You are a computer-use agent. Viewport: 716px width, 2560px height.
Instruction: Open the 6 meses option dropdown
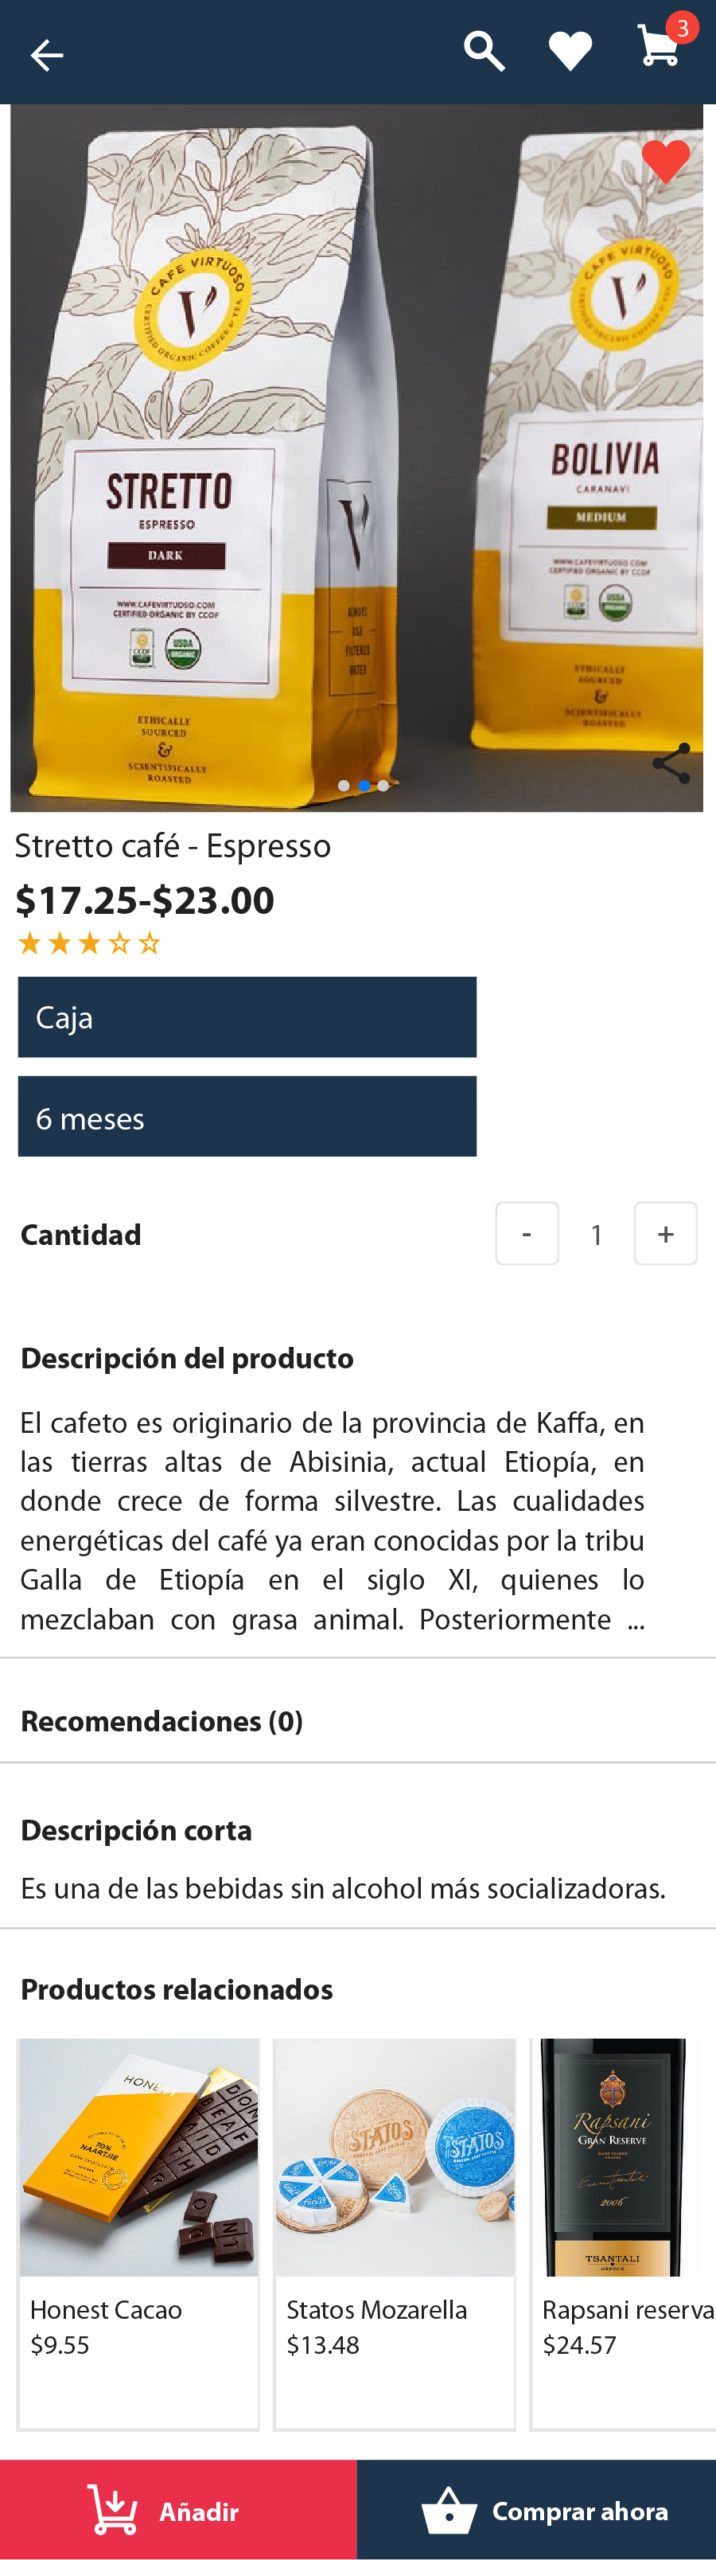click(247, 1117)
